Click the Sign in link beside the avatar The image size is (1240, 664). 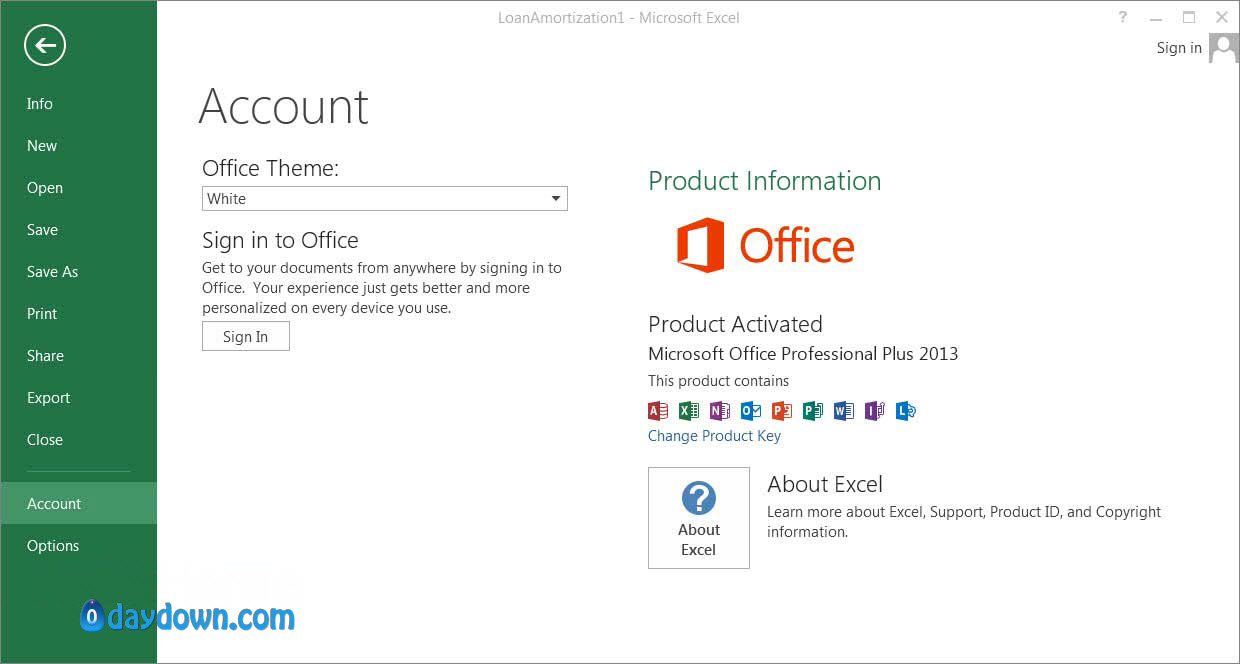(x=1179, y=48)
